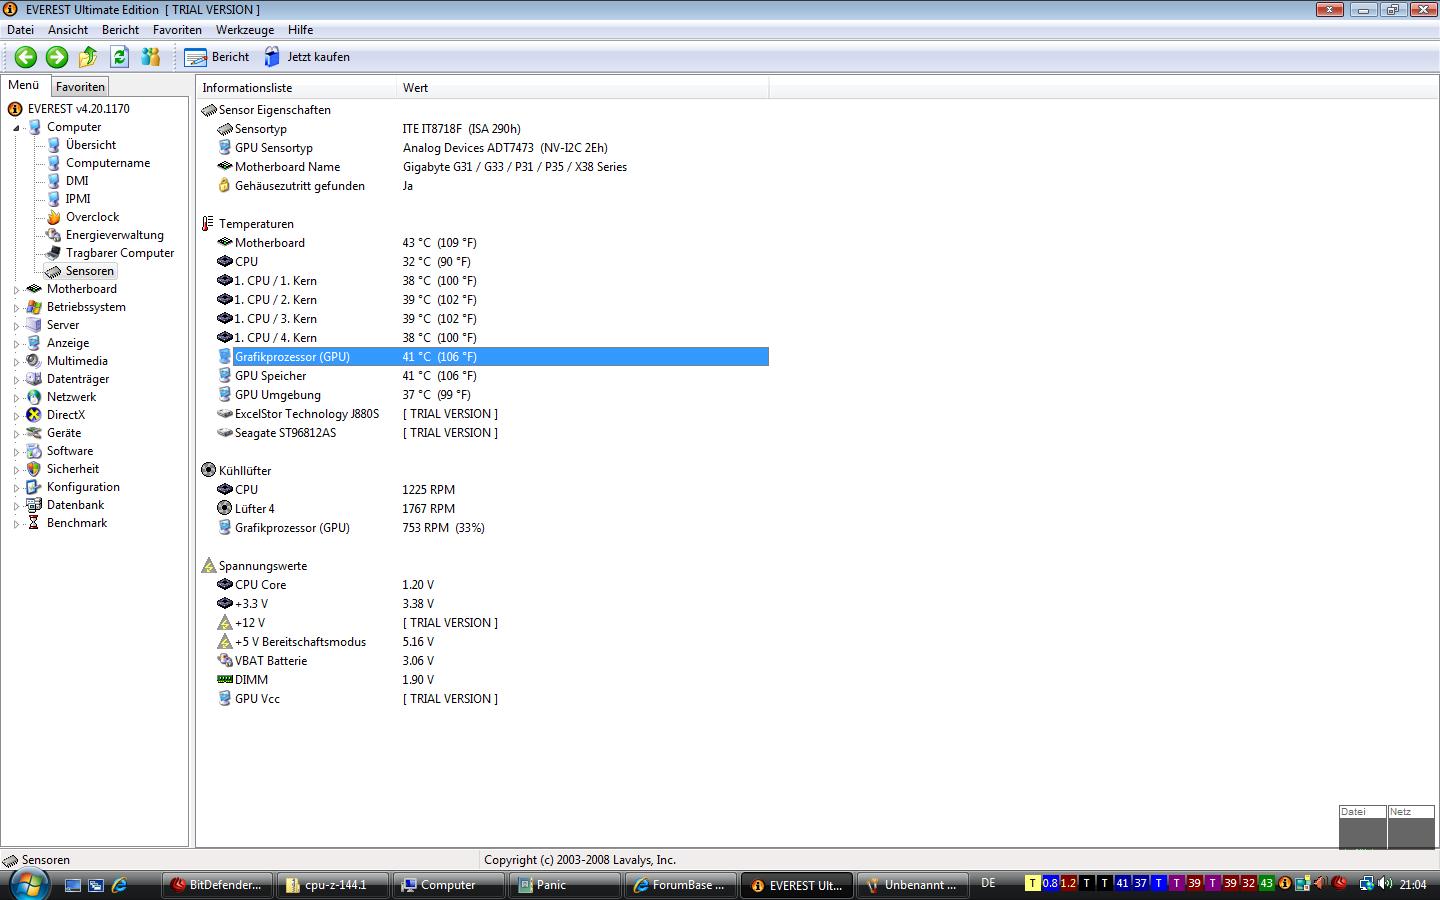The width and height of the screenshot is (1440, 900).
Task: Click the Refresh toolbar icon
Action: click(x=119, y=57)
